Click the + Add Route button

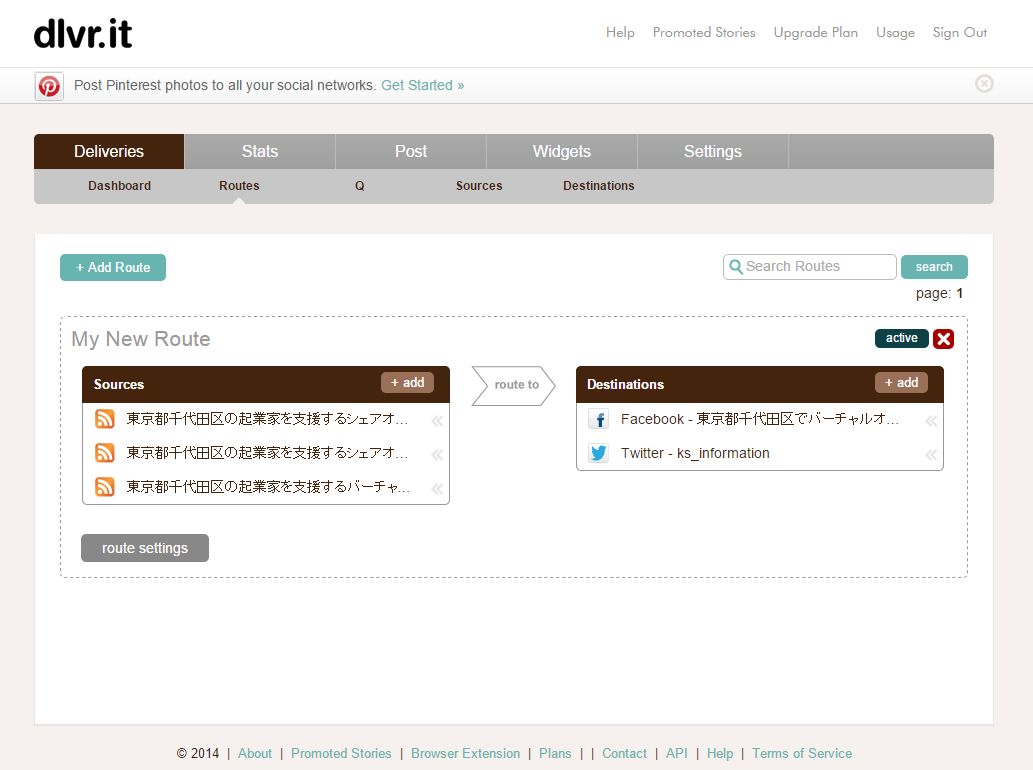point(113,267)
